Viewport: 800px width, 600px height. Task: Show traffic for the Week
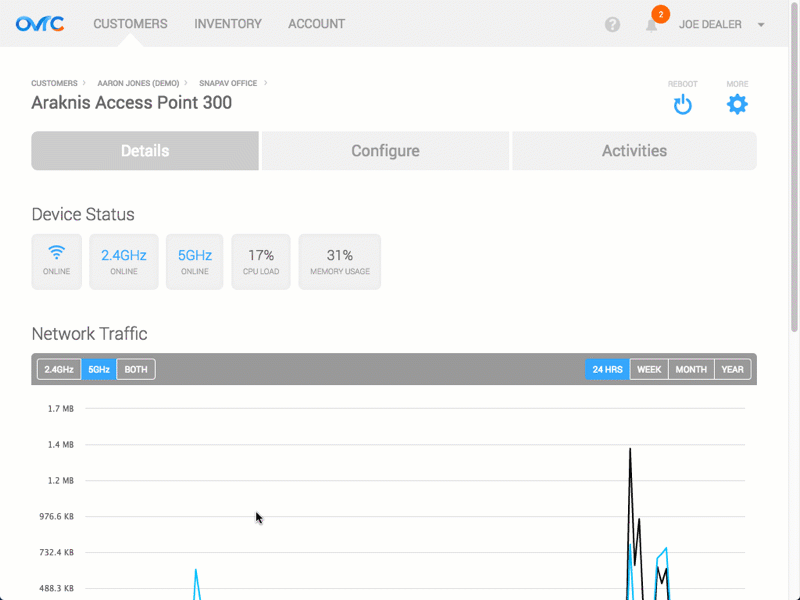click(x=649, y=369)
